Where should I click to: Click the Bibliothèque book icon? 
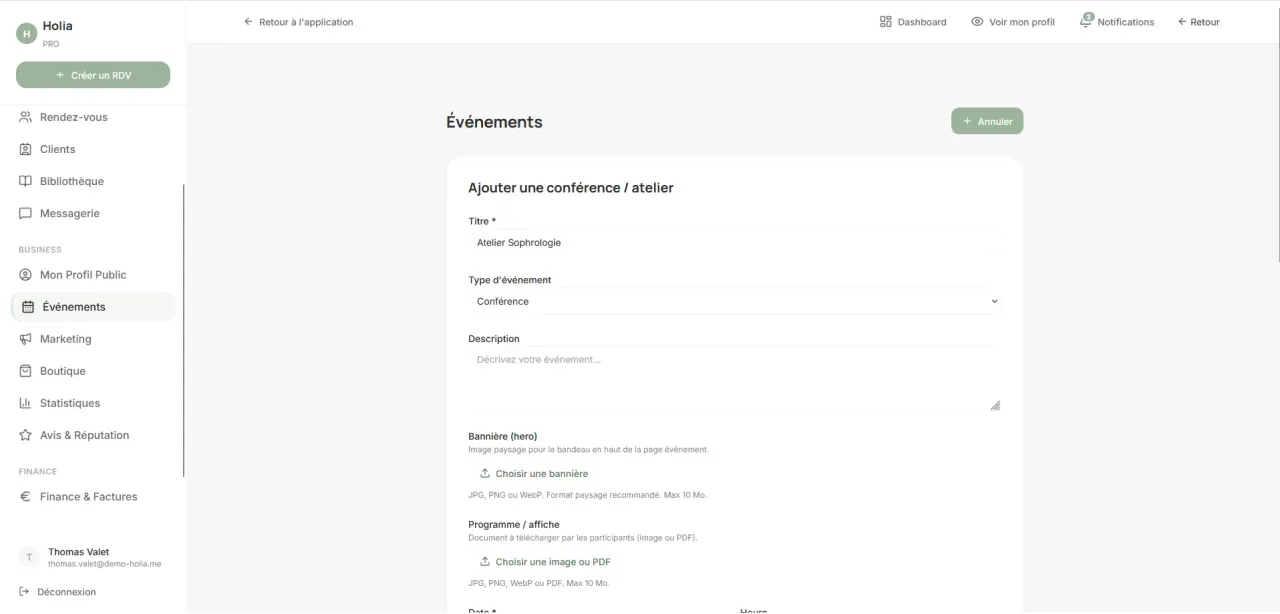26,181
